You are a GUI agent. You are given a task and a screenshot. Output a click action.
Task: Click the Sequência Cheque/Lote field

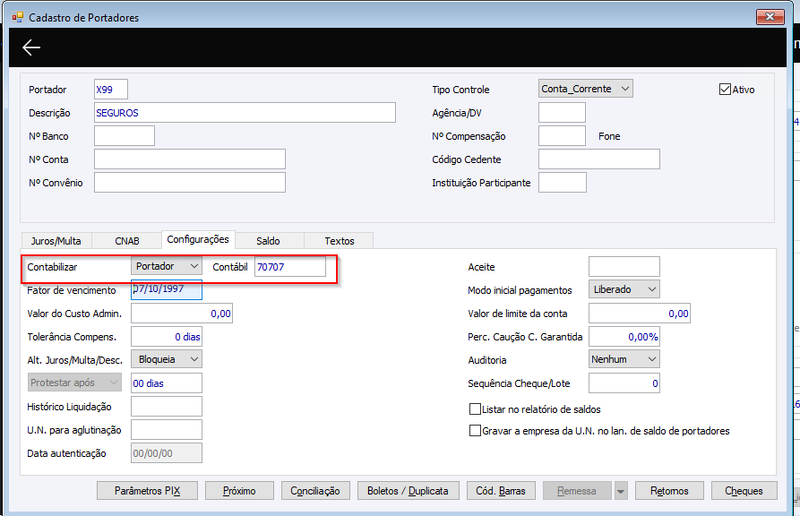[x=624, y=383]
